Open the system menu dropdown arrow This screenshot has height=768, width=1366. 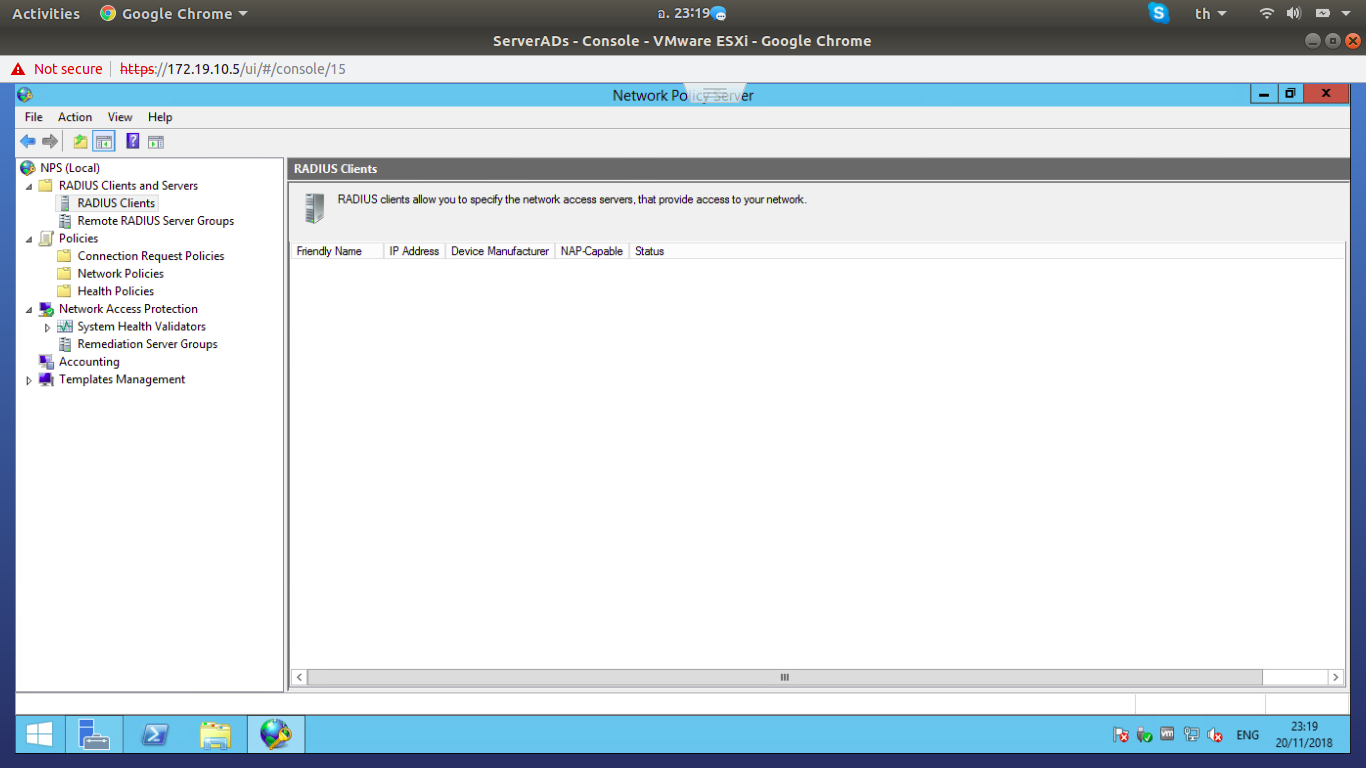(1345, 14)
